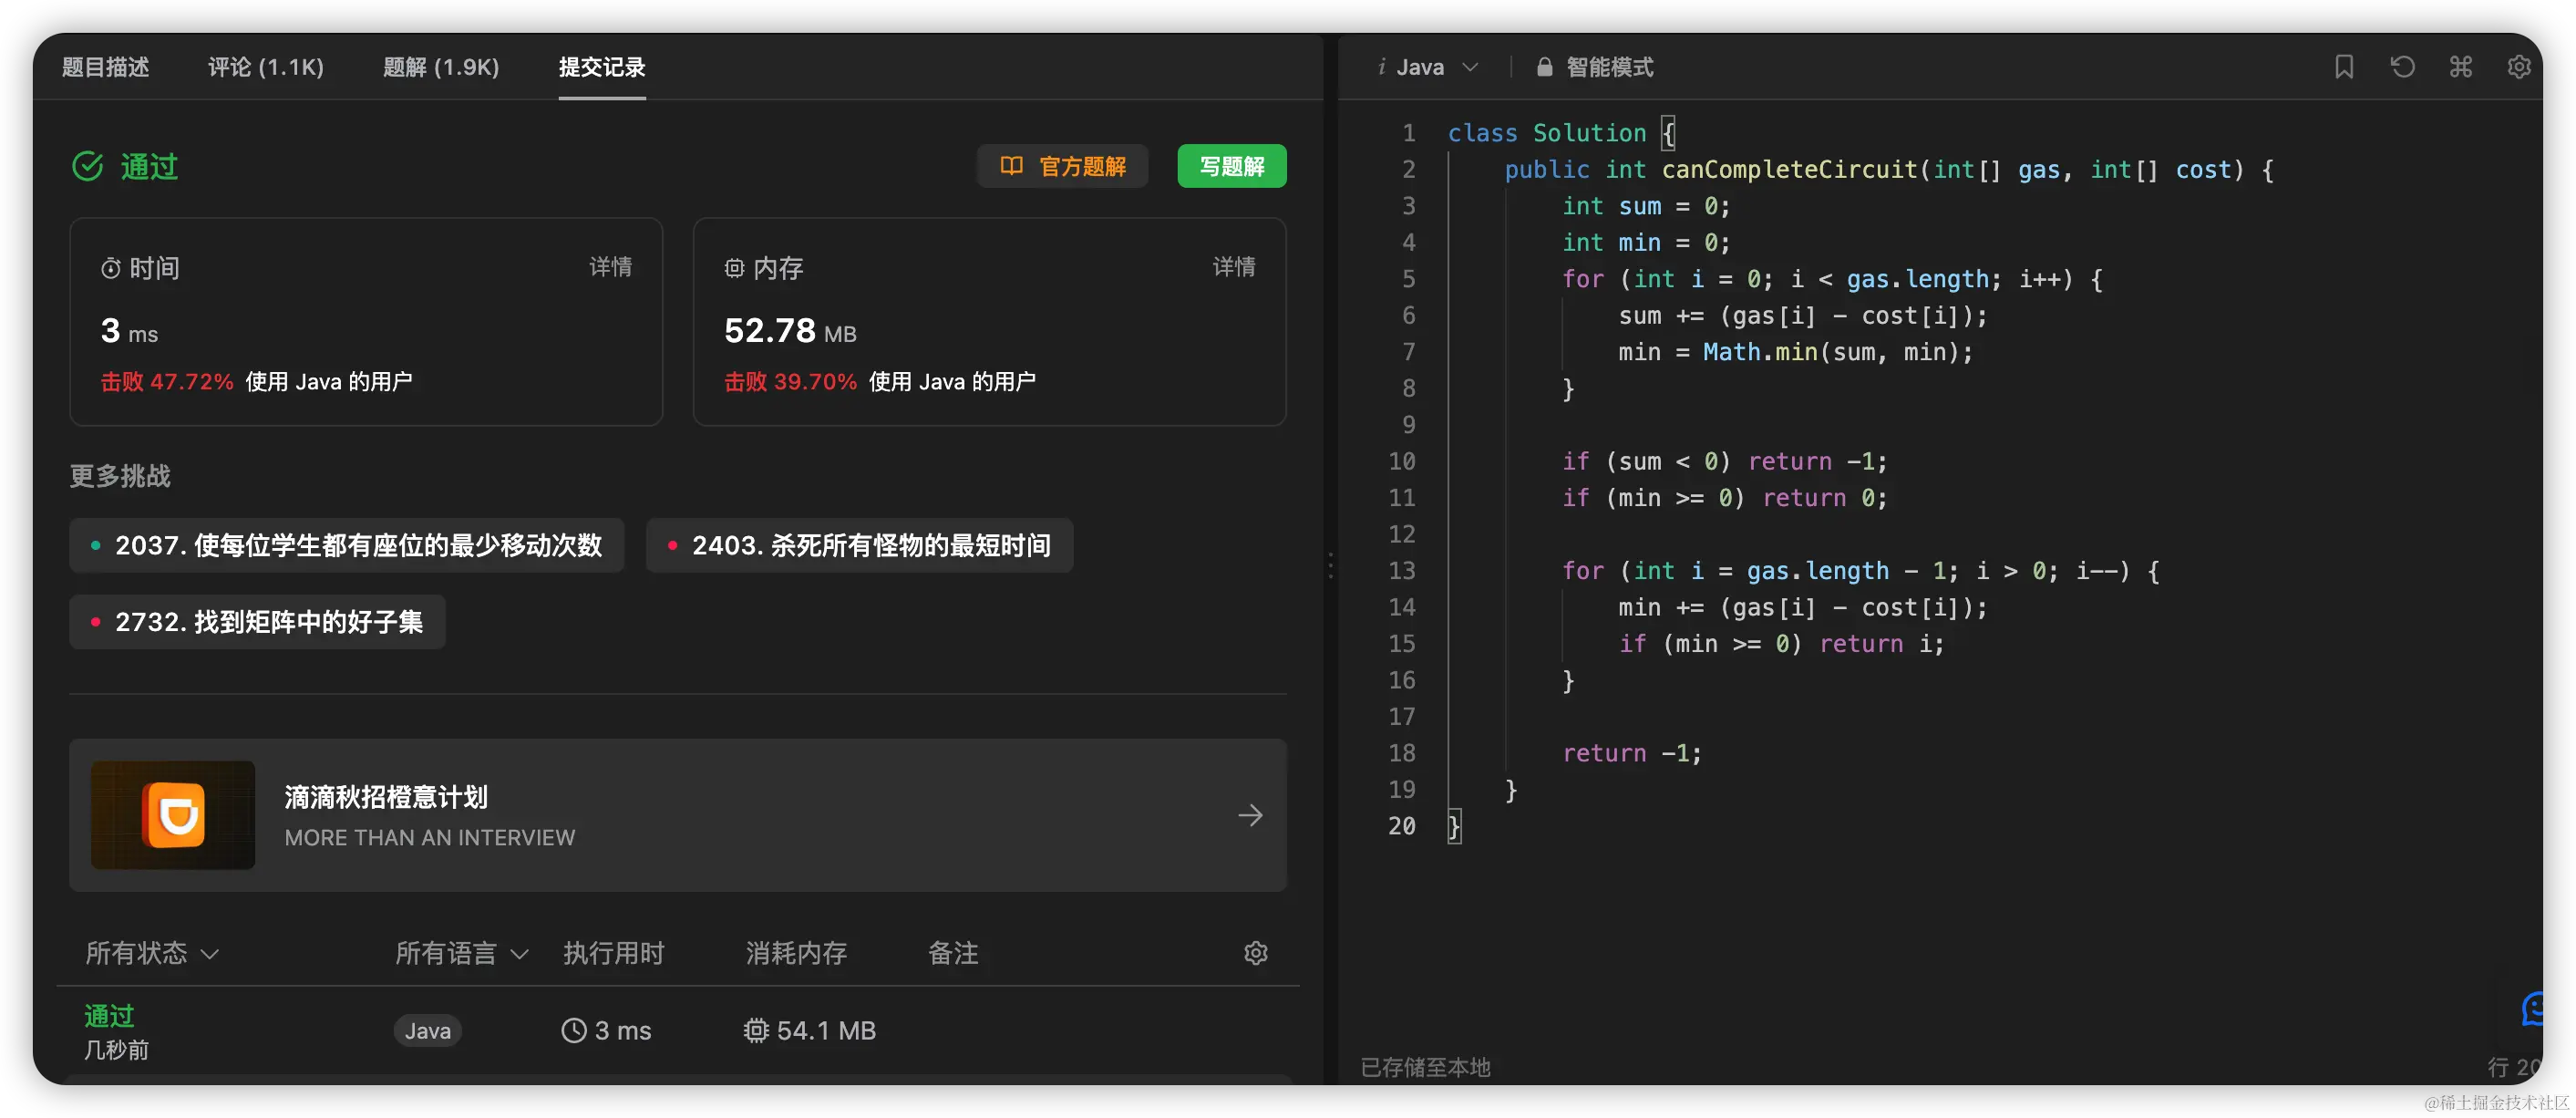This screenshot has height=1118, width=2576.
Task: Click the bookmark icon in editor toolbar
Action: click(x=2343, y=67)
